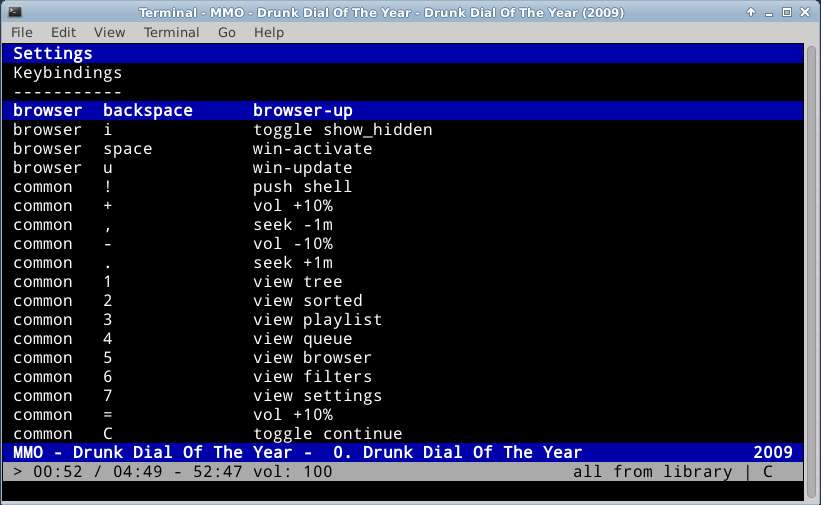Open the Go menu
Viewport: 821px width, 505px height.
pos(227,32)
